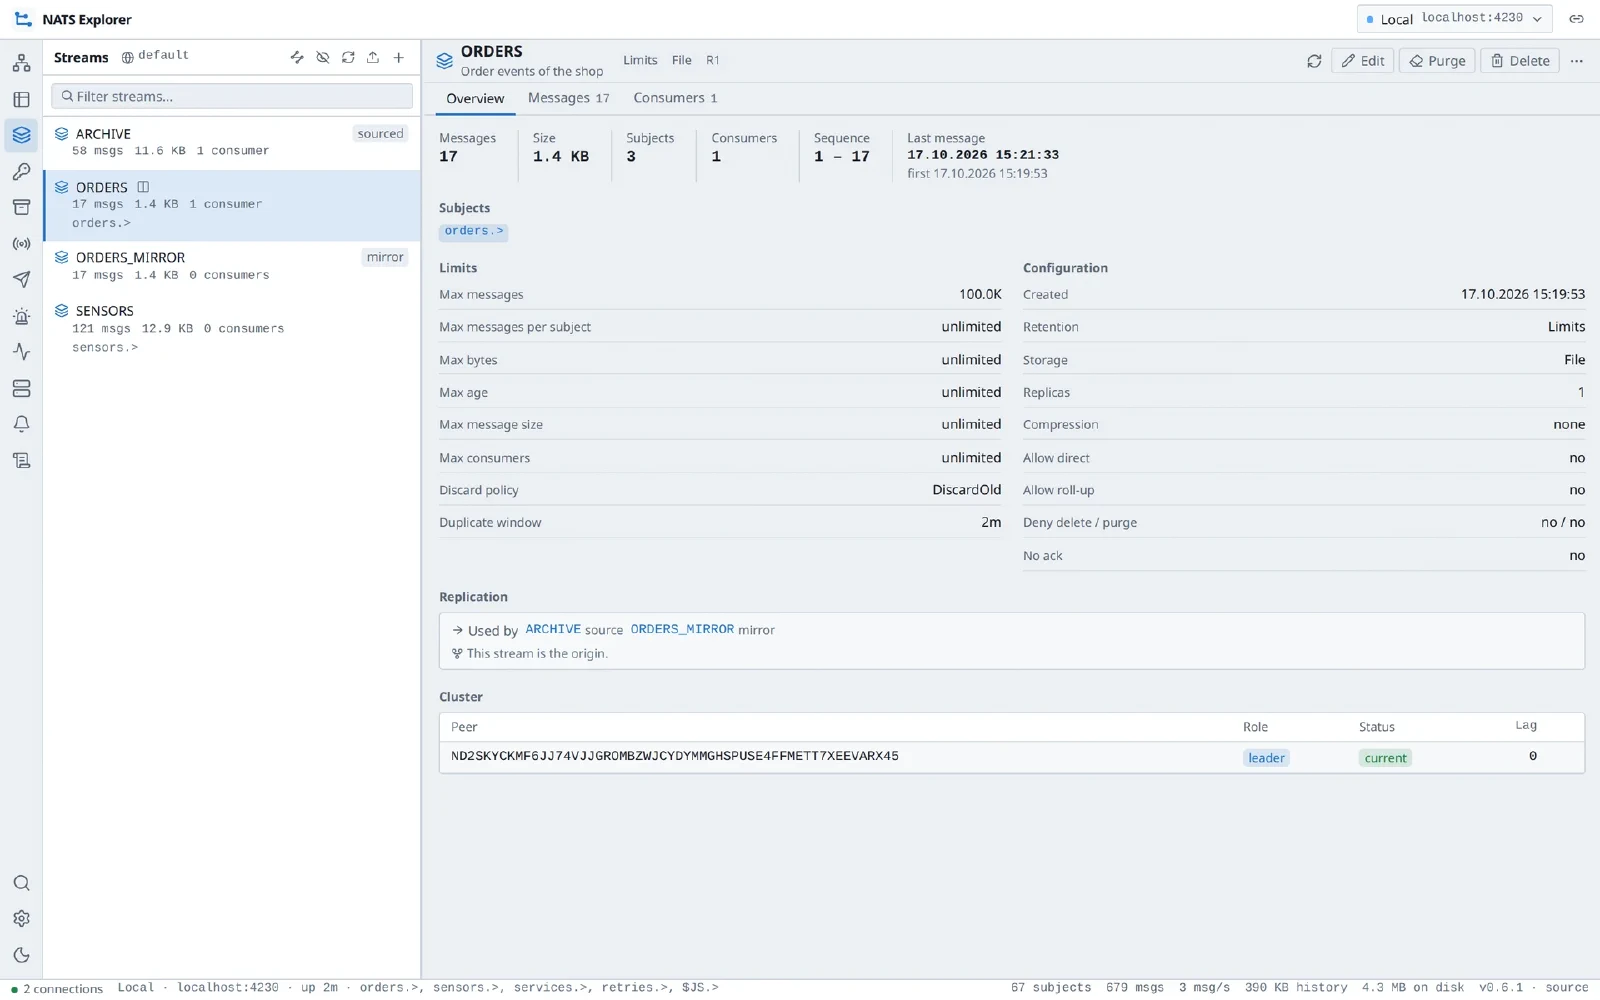This screenshot has width=1600, height=1000.
Task: Open the ORDERS_MIRROR mirror link in Replication
Action: click(682, 629)
